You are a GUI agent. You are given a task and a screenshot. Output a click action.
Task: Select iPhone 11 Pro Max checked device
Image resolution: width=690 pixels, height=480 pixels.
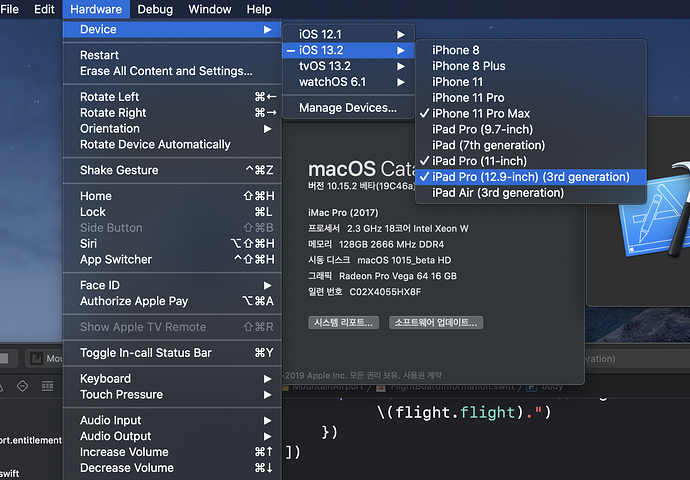point(482,113)
